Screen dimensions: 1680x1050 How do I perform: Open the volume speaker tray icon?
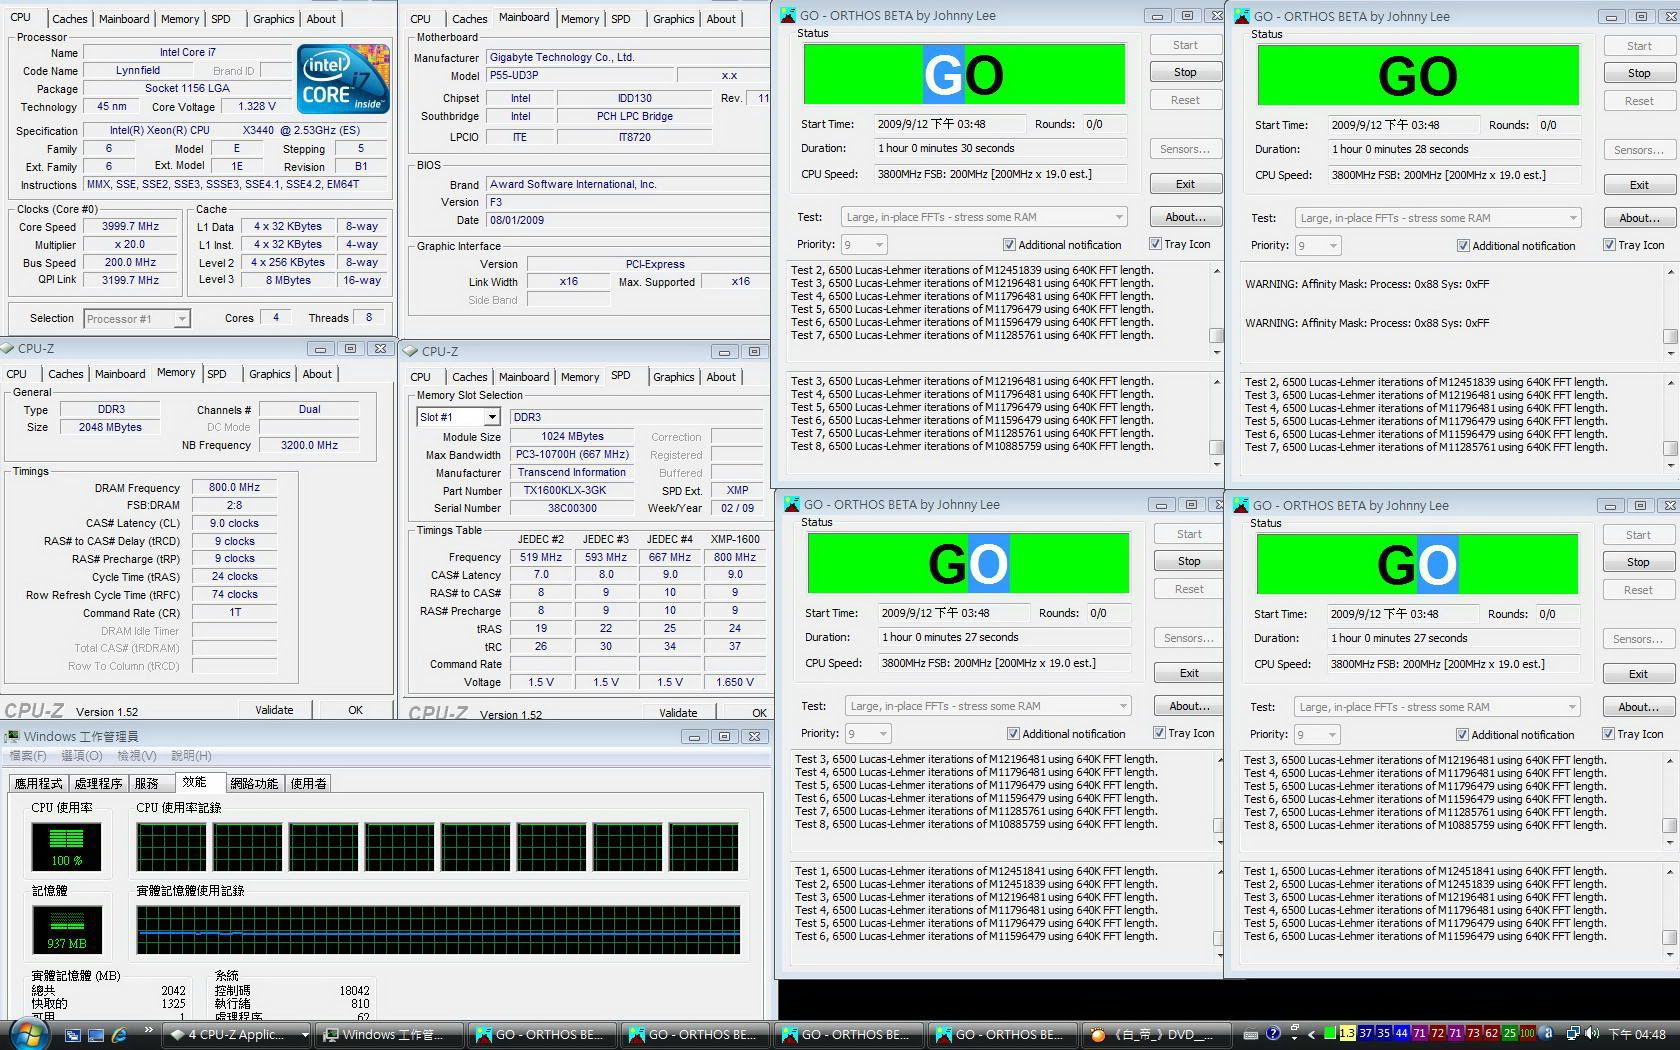(1591, 1034)
